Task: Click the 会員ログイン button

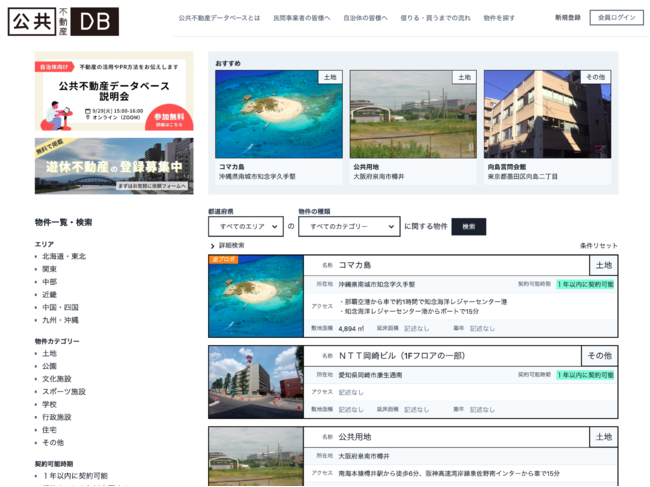Action: 616,18
